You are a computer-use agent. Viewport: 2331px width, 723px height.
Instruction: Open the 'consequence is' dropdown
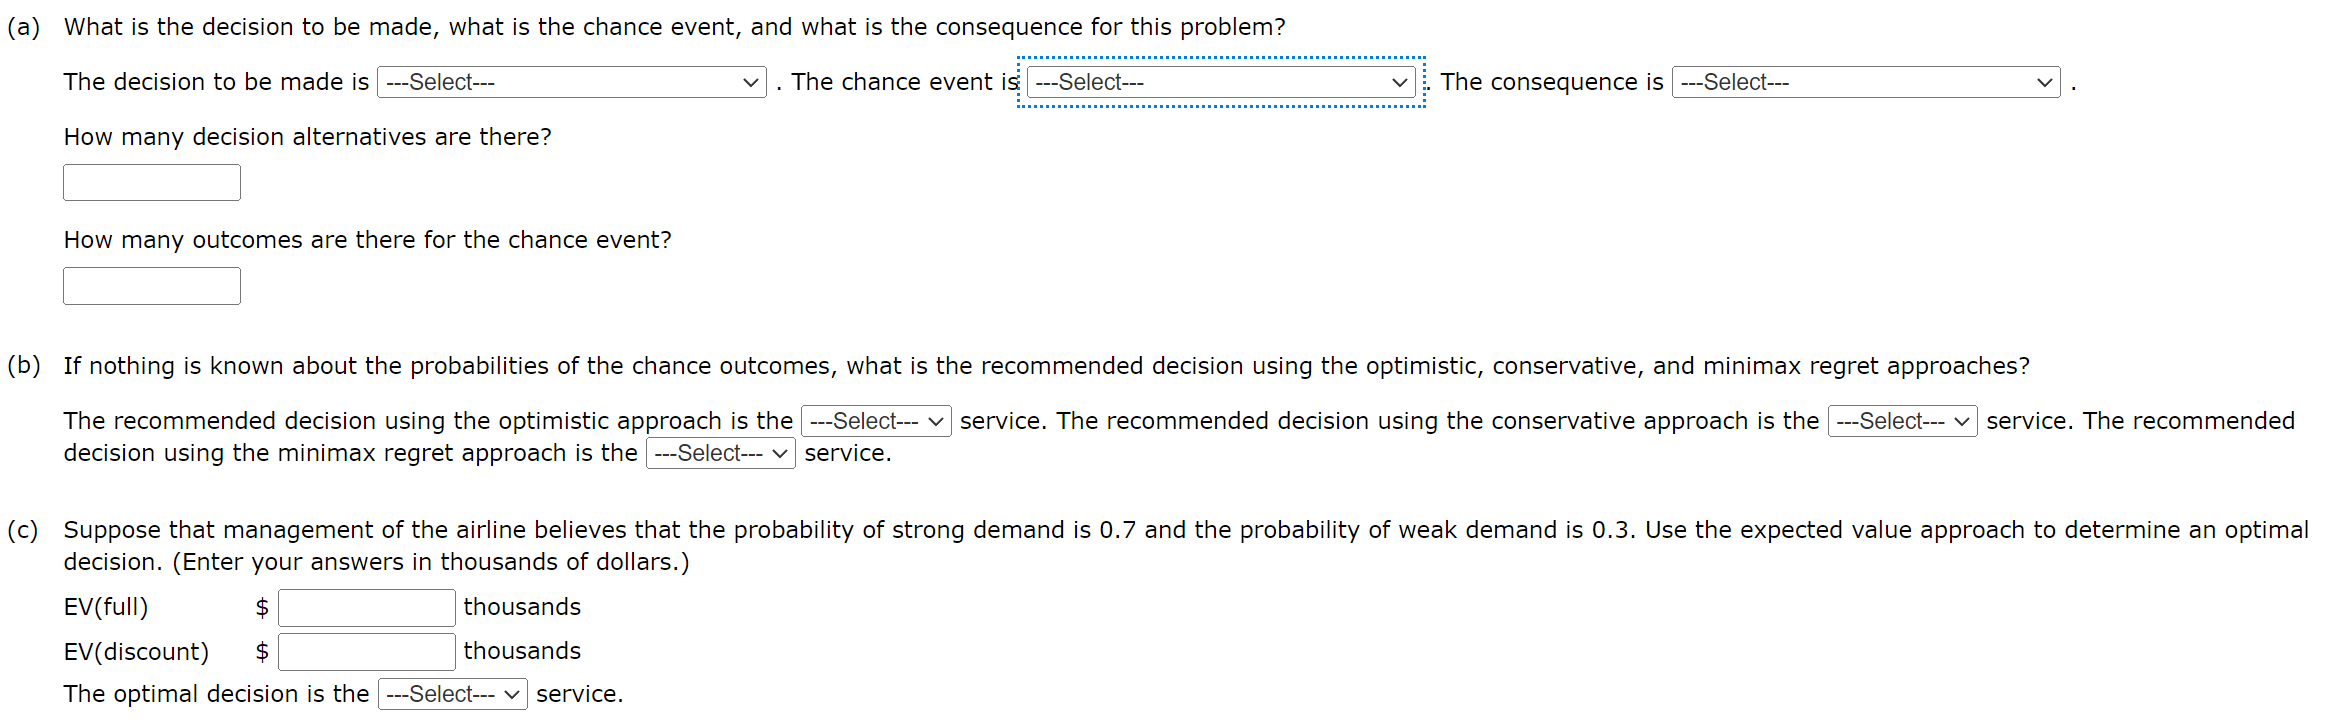pos(1866,82)
